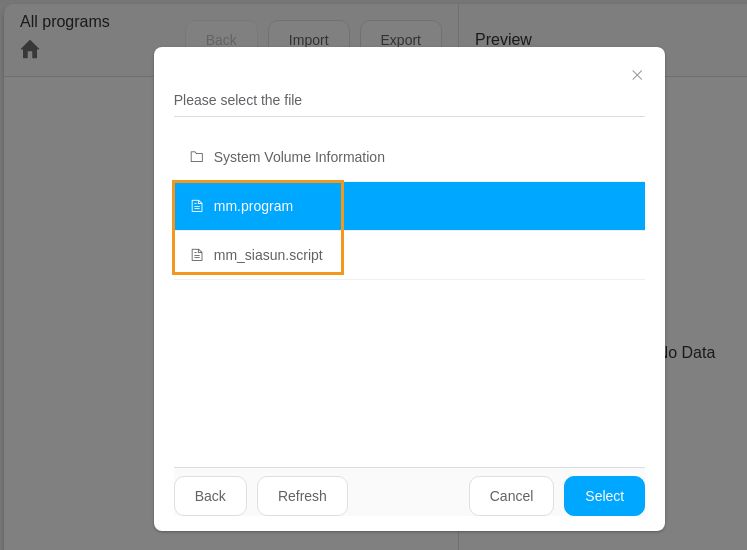Click the Preview panel heading

click(503, 40)
